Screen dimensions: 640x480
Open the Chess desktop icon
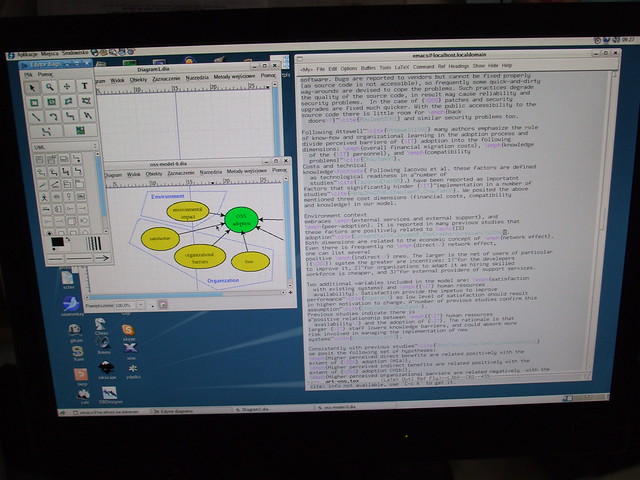tap(101, 327)
